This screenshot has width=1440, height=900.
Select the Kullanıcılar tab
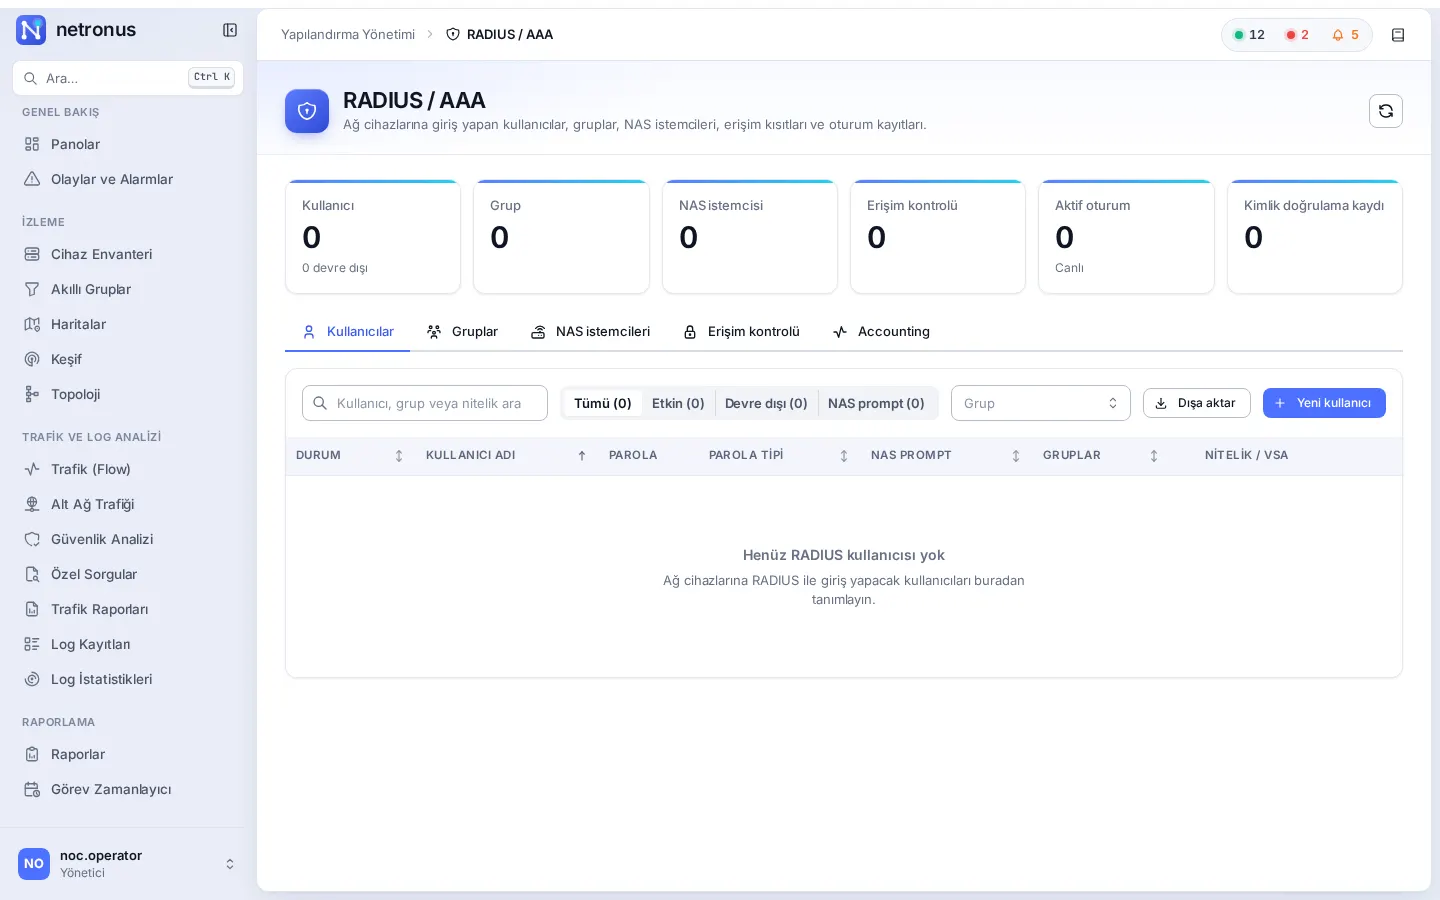pyautogui.click(x=348, y=332)
